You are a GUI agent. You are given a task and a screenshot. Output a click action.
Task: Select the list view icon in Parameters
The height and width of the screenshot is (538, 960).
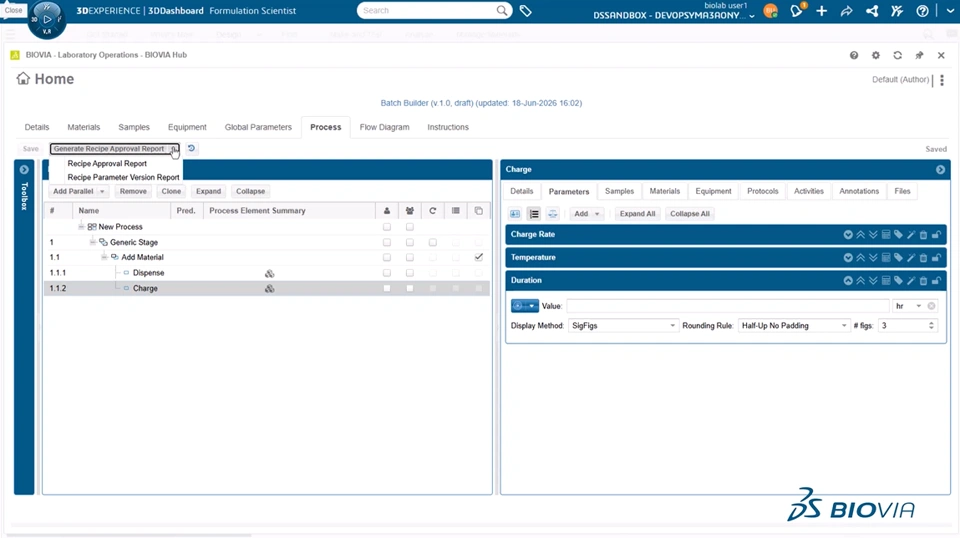[x=534, y=214]
